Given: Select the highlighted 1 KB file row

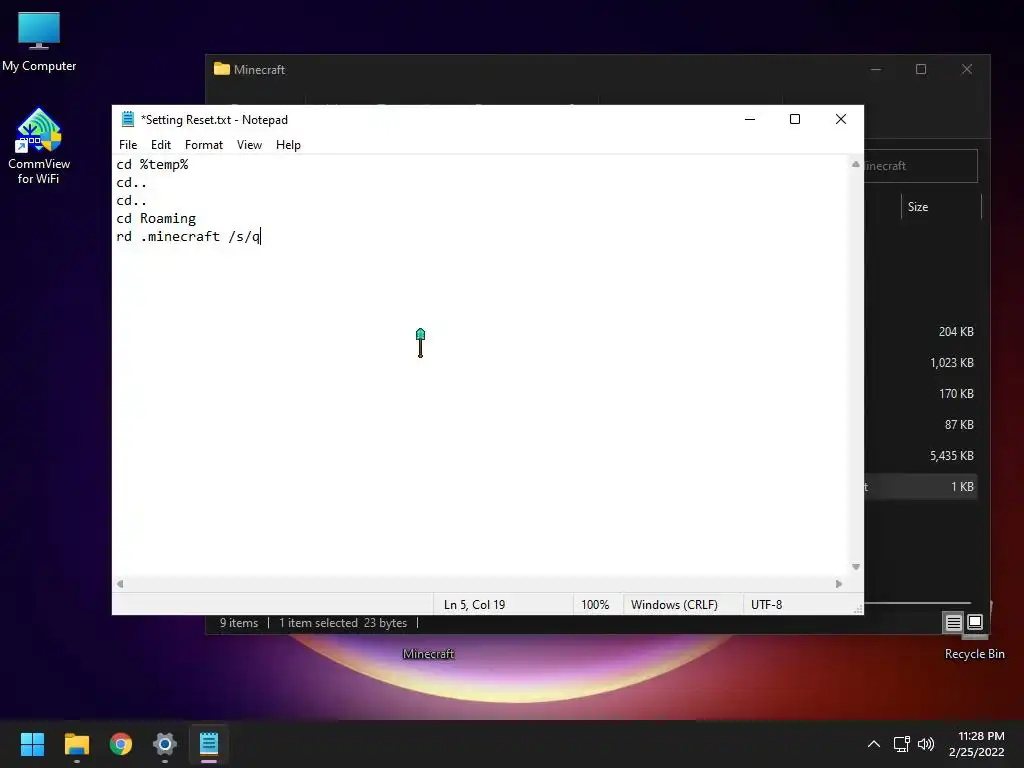Looking at the screenshot, I should 920,487.
